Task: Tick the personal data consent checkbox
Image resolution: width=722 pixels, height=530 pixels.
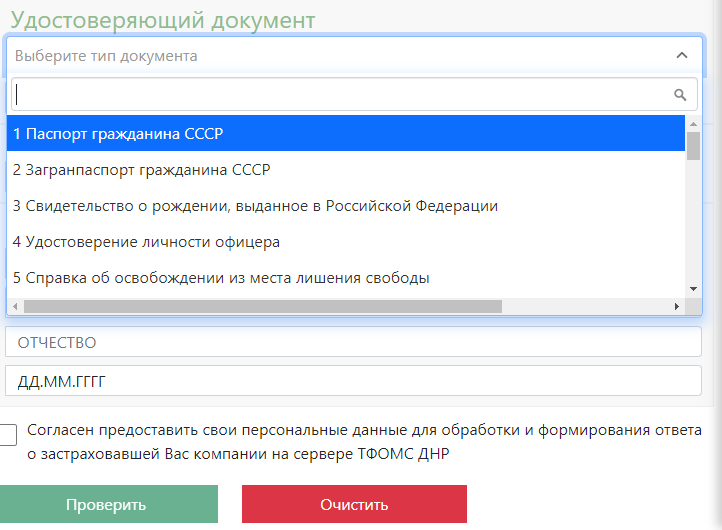Action: (7, 435)
